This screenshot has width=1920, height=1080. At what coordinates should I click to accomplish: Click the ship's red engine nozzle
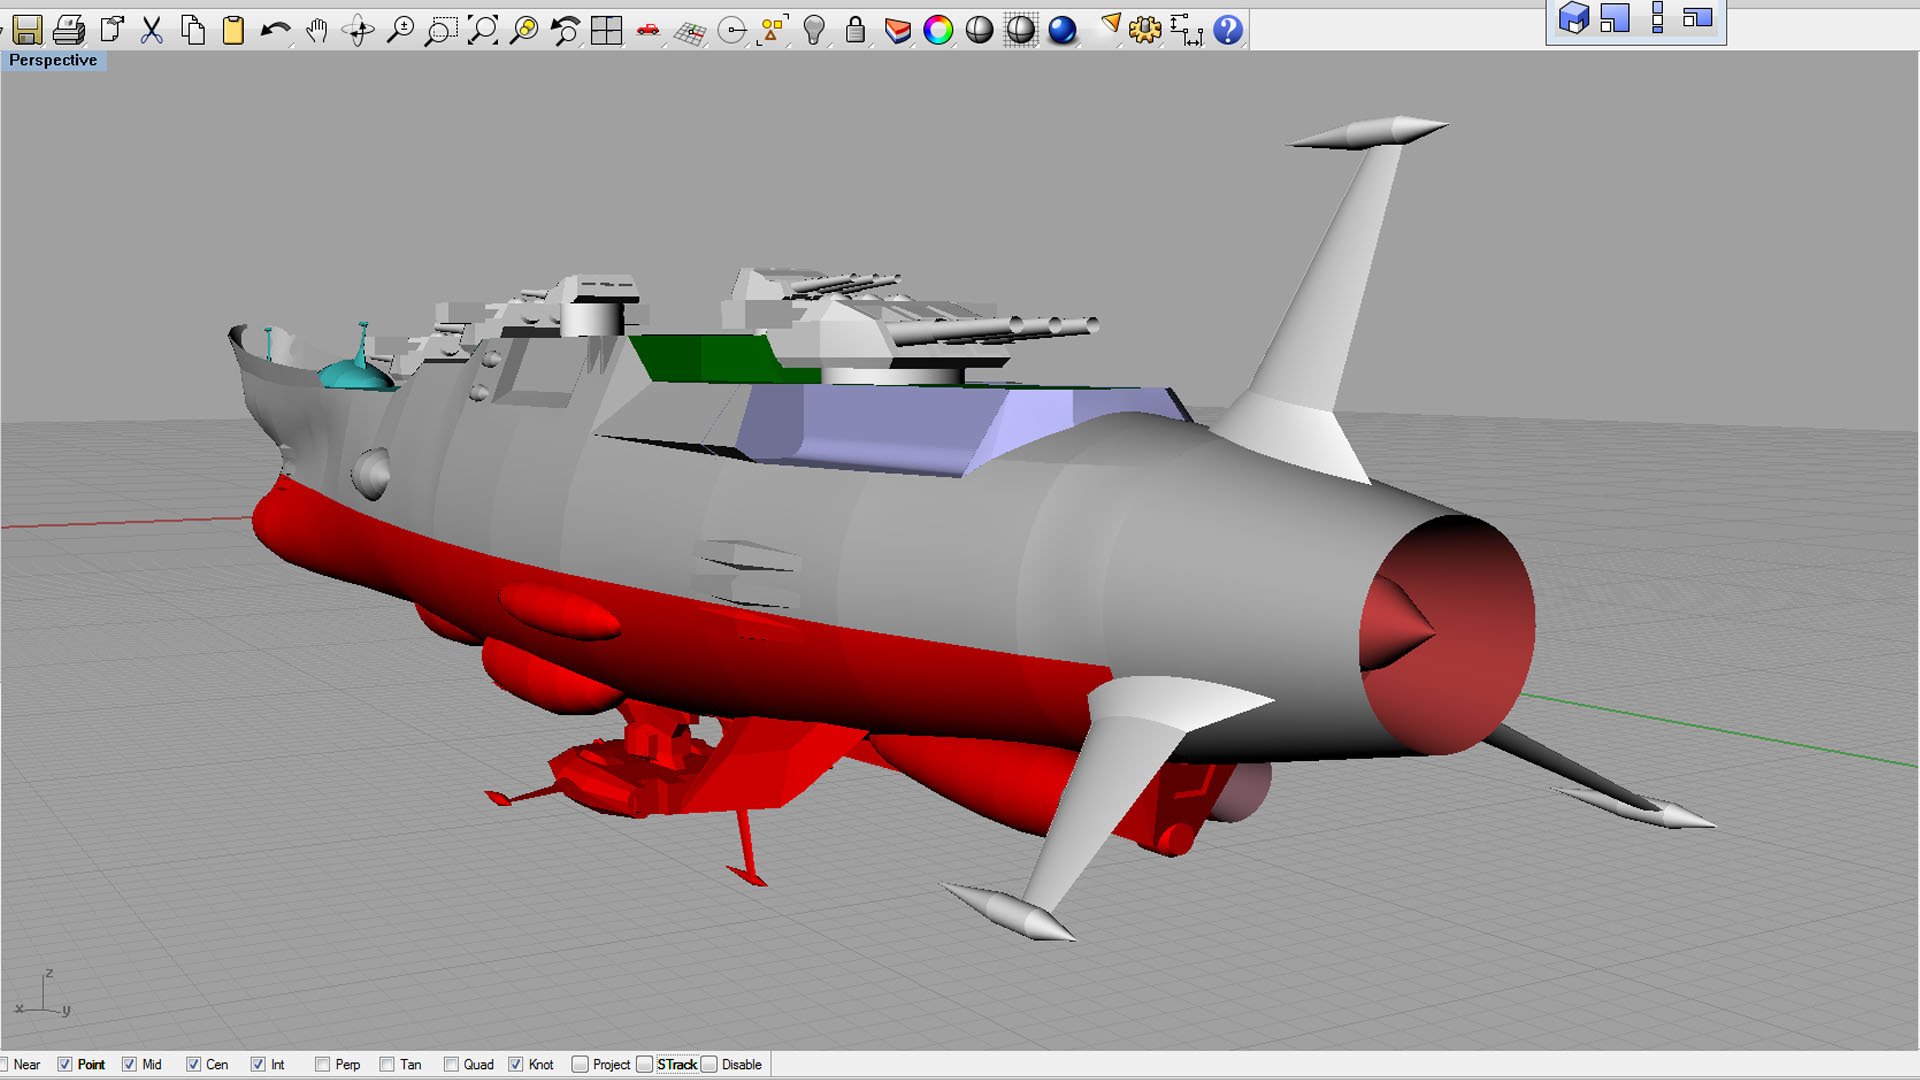(1446, 634)
